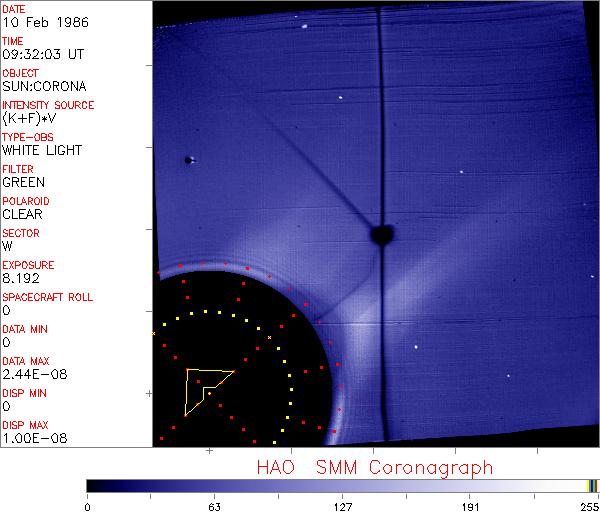Click the large dark blob on the vertical line
This screenshot has width=600, height=512.
(382, 235)
